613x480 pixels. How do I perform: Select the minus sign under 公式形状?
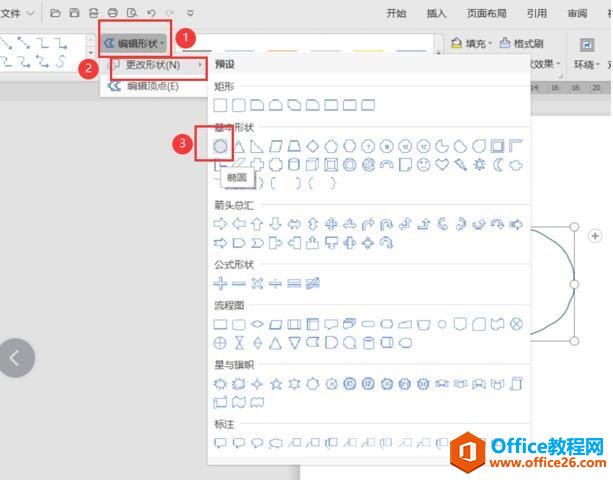click(238, 283)
